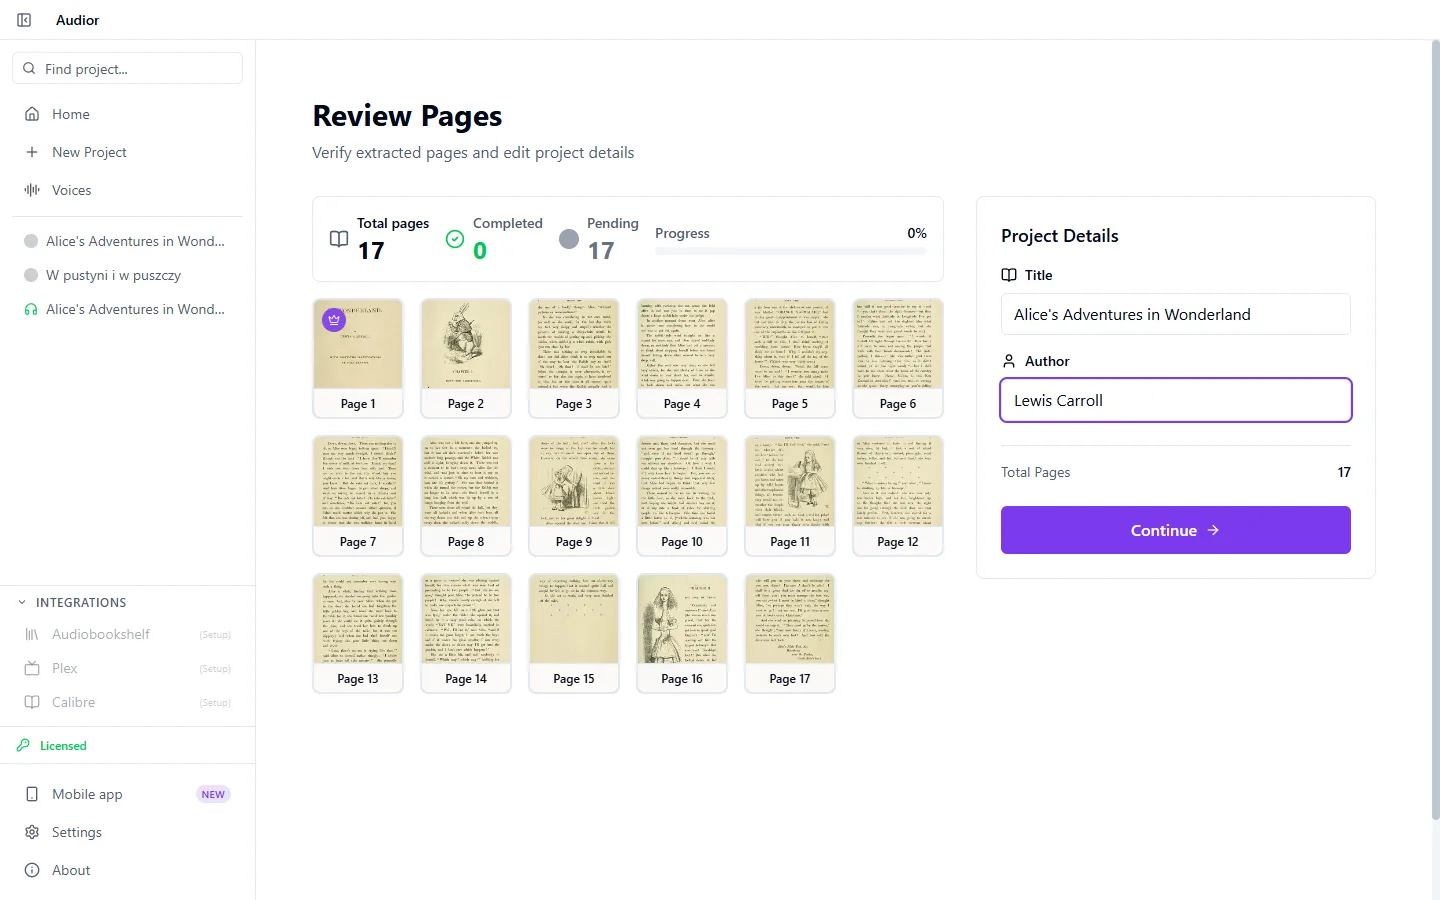Click the NEW badge beside Mobile app
Image resolution: width=1440 pixels, height=900 pixels.
[213, 794]
